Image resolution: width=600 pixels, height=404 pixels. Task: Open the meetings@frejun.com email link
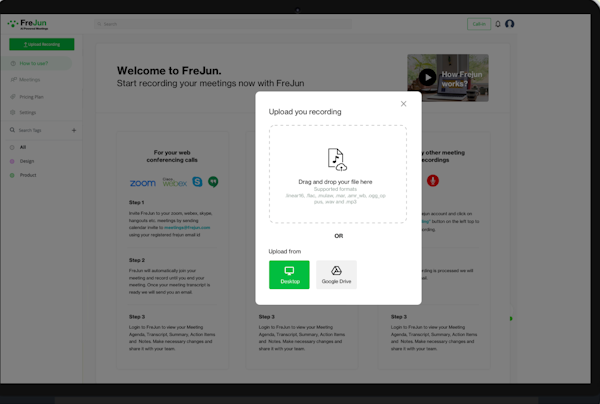pyautogui.click(x=187, y=227)
